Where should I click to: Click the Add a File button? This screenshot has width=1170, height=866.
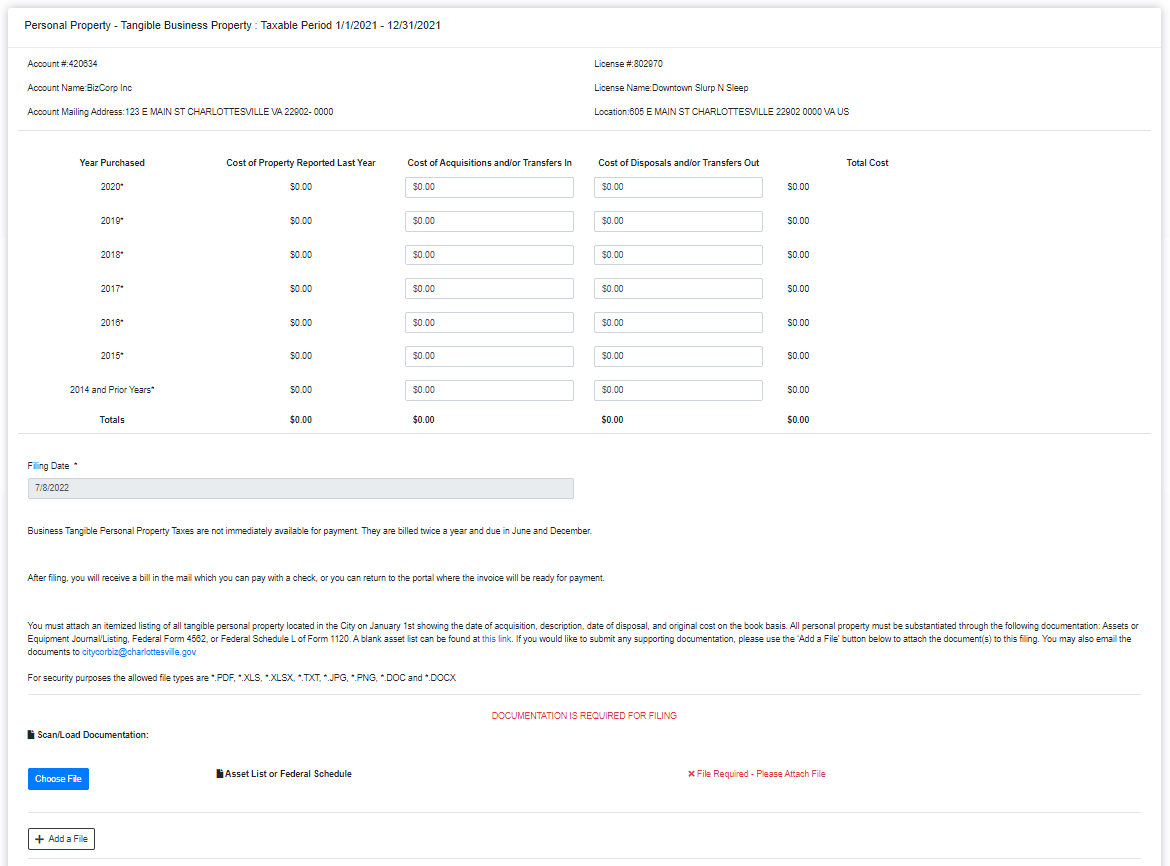pyautogui.click(x=61, y=839)
